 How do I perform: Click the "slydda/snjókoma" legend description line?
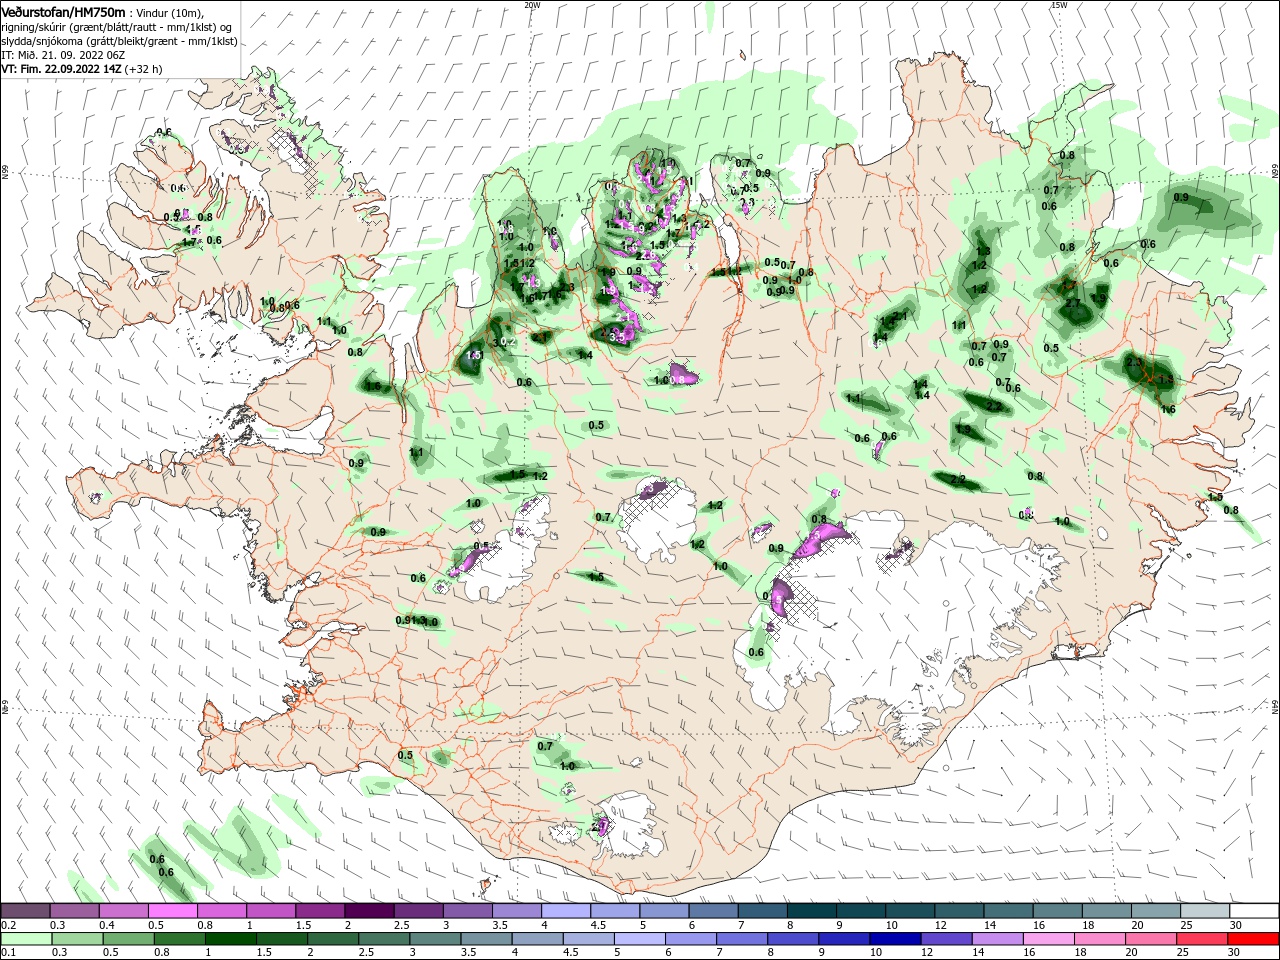click(119, 41)
